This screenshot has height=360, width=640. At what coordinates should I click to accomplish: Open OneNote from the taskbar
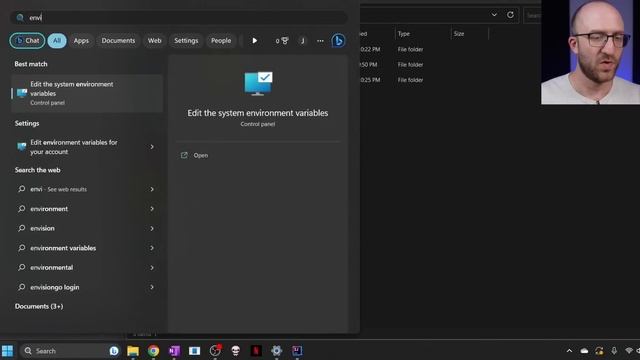click(174, 351)
